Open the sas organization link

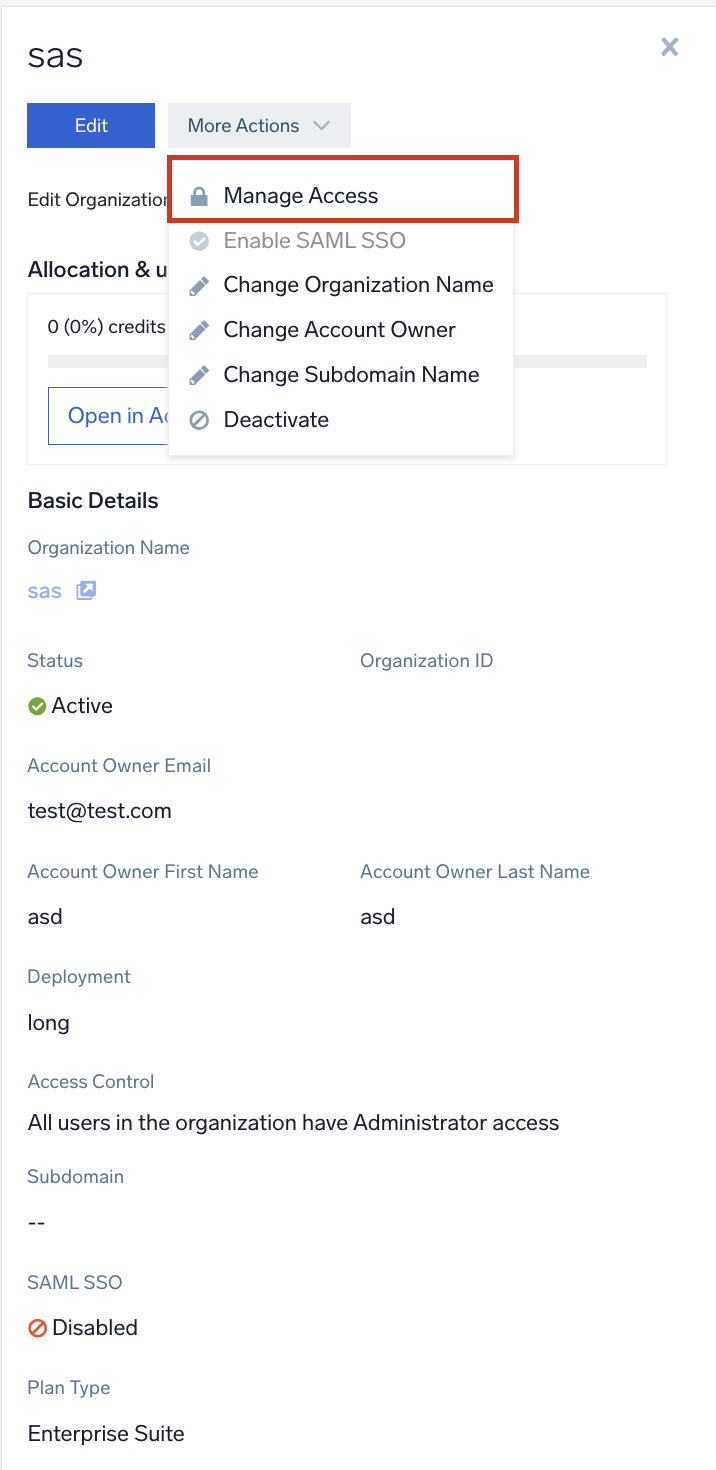44,590
